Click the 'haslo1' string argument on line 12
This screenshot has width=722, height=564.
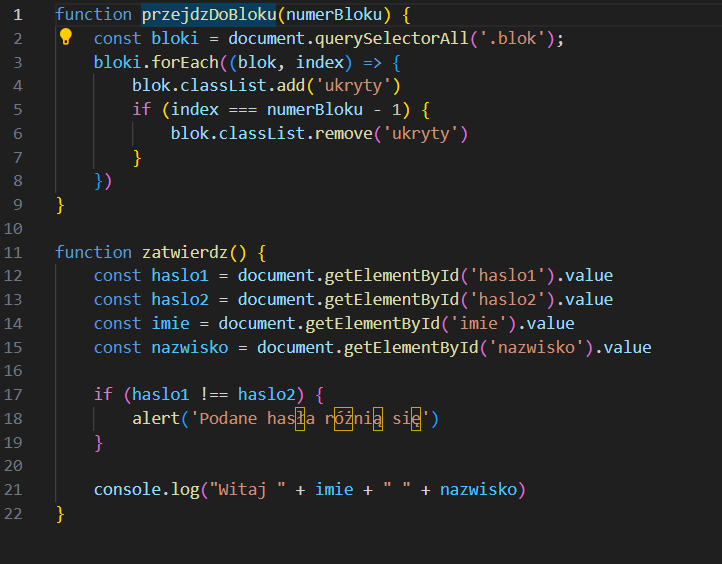coord(509,276)
